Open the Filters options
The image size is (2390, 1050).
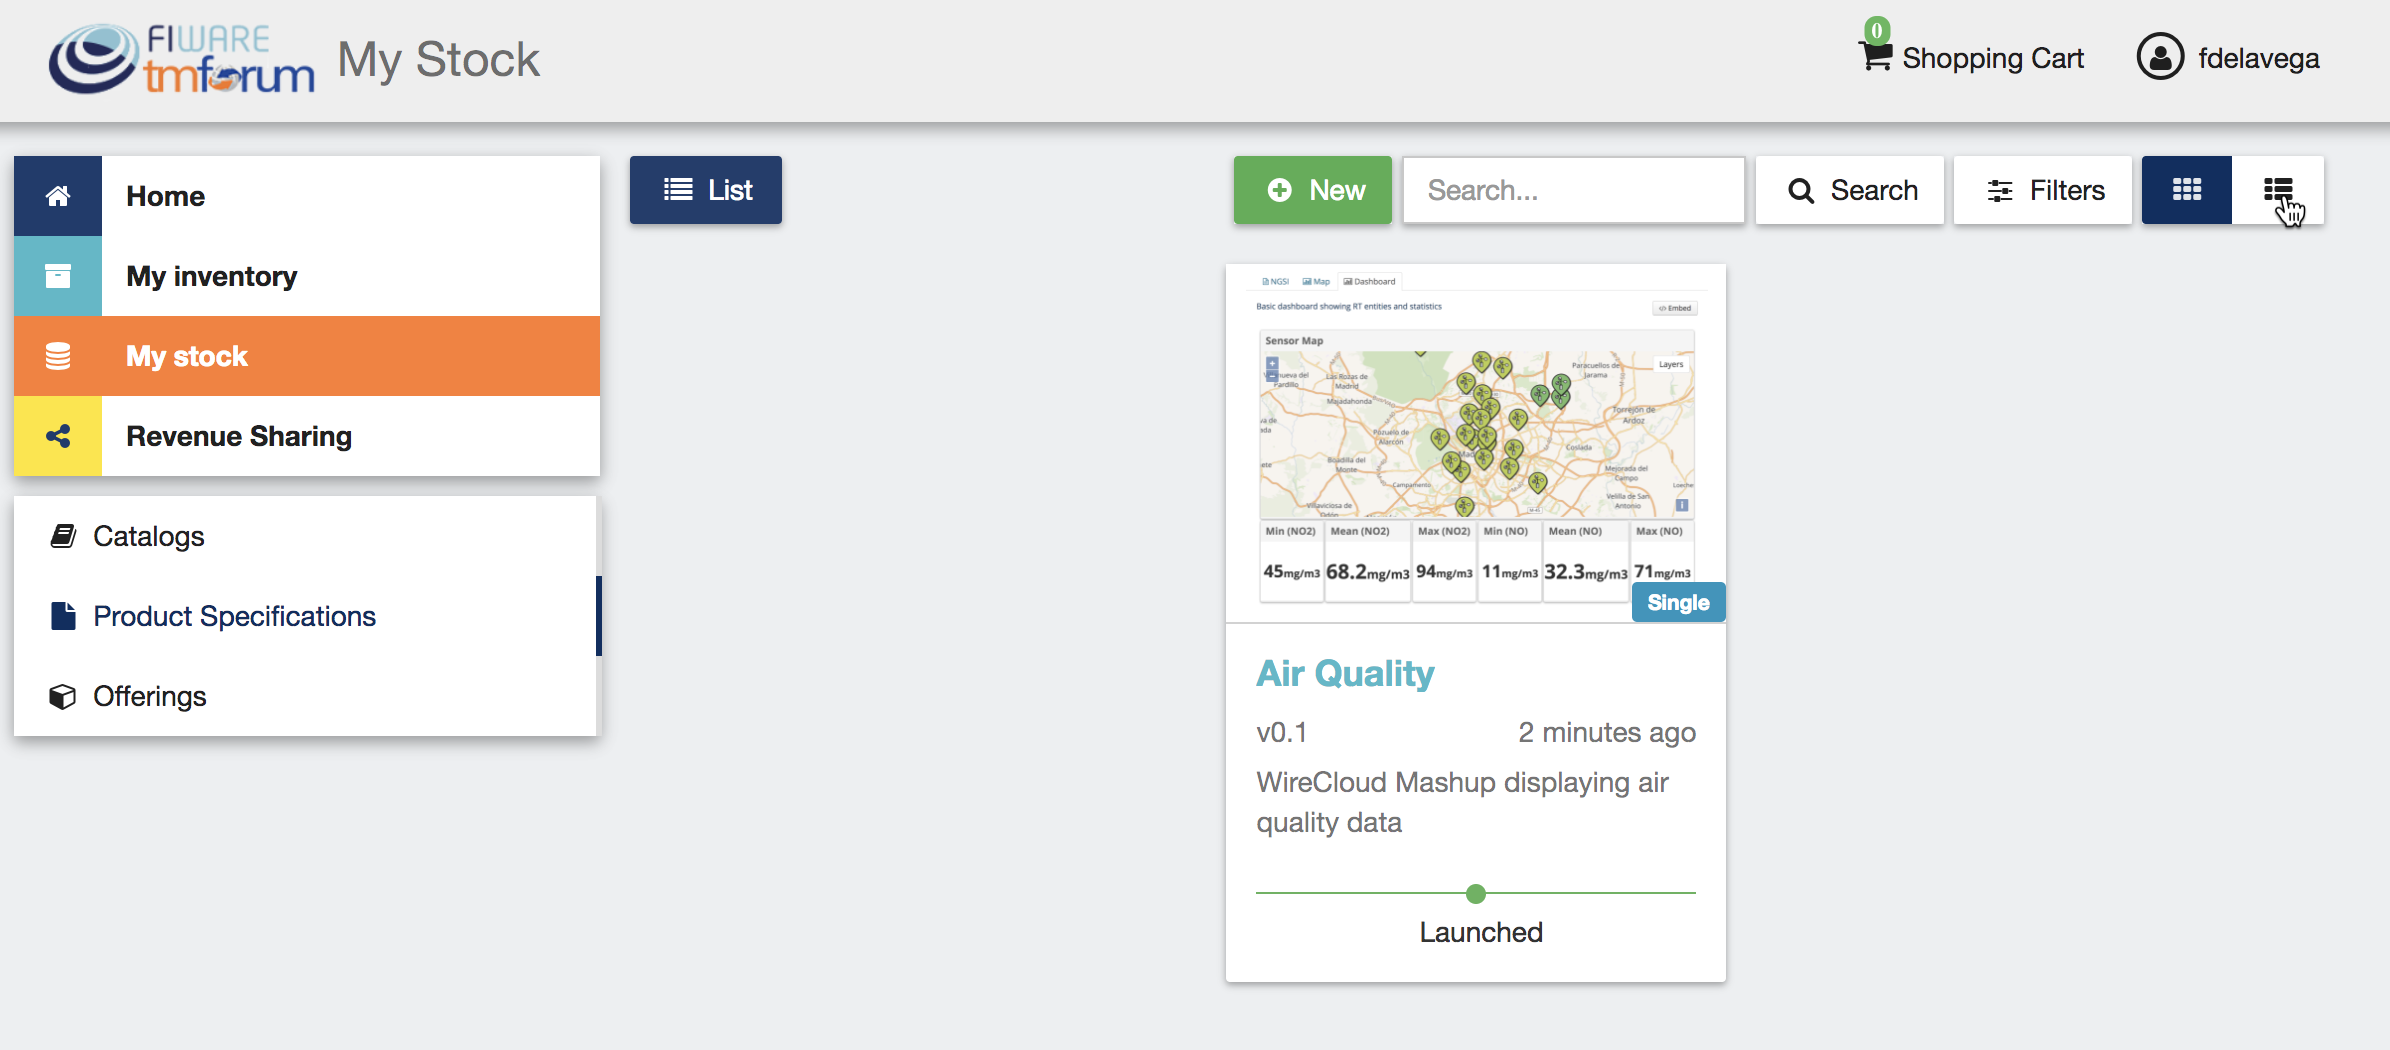click(2043, 190)
